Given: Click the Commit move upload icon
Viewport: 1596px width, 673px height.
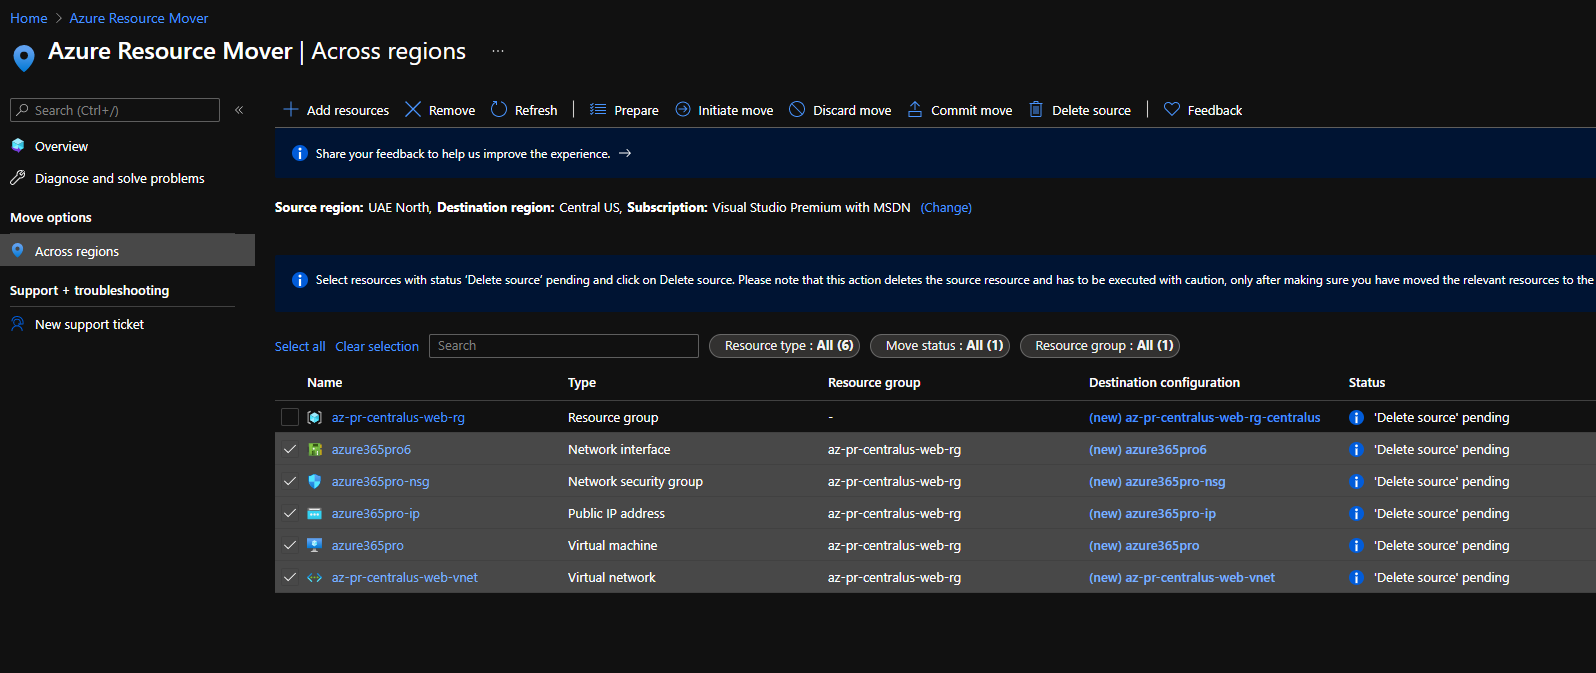Looking at the screenshot, I should (x=915, y=109).
